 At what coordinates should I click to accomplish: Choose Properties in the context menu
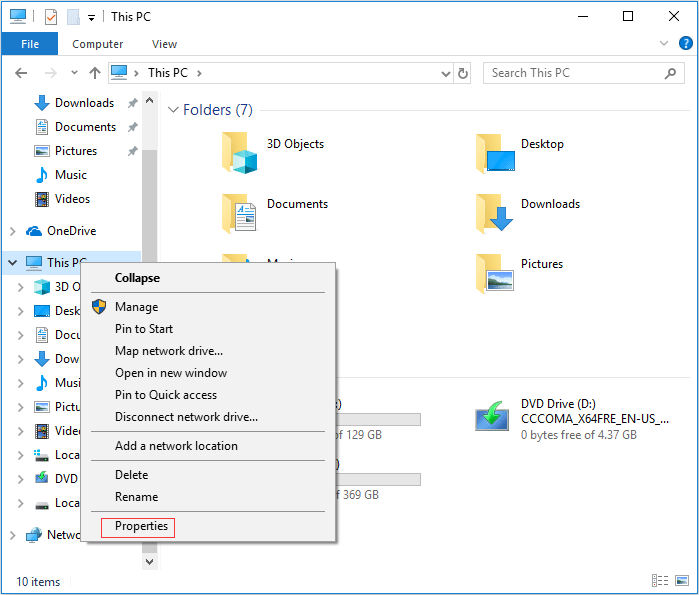point(208,526)
